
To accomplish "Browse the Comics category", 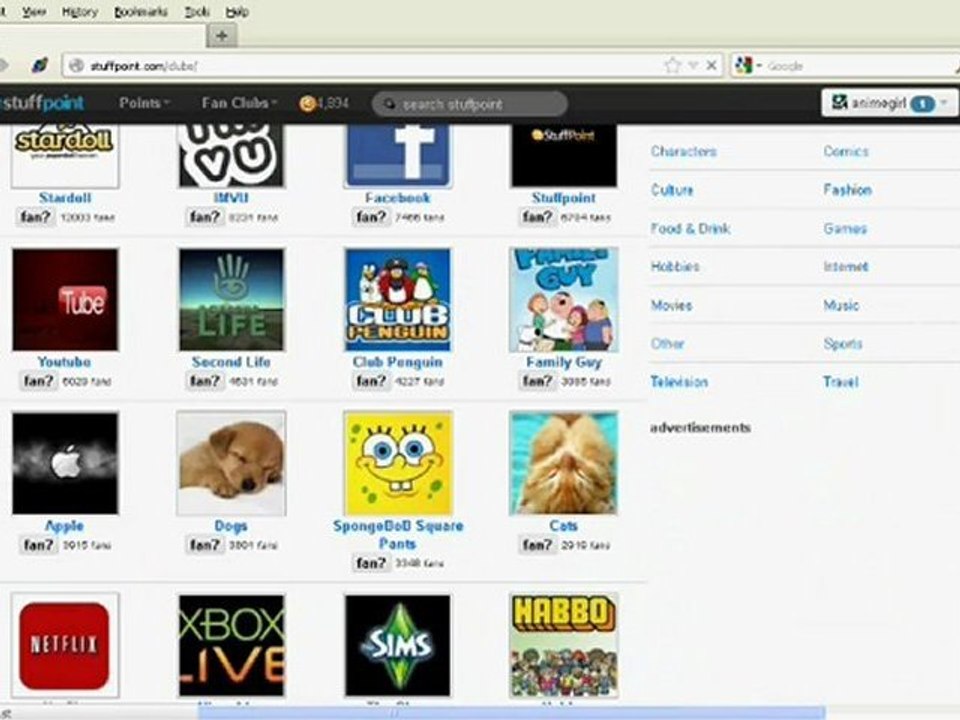I will [846, 151].
